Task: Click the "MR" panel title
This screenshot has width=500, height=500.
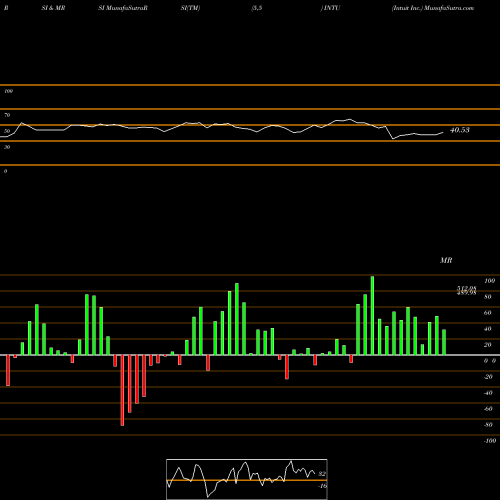Action: click(x=446, y=260)
